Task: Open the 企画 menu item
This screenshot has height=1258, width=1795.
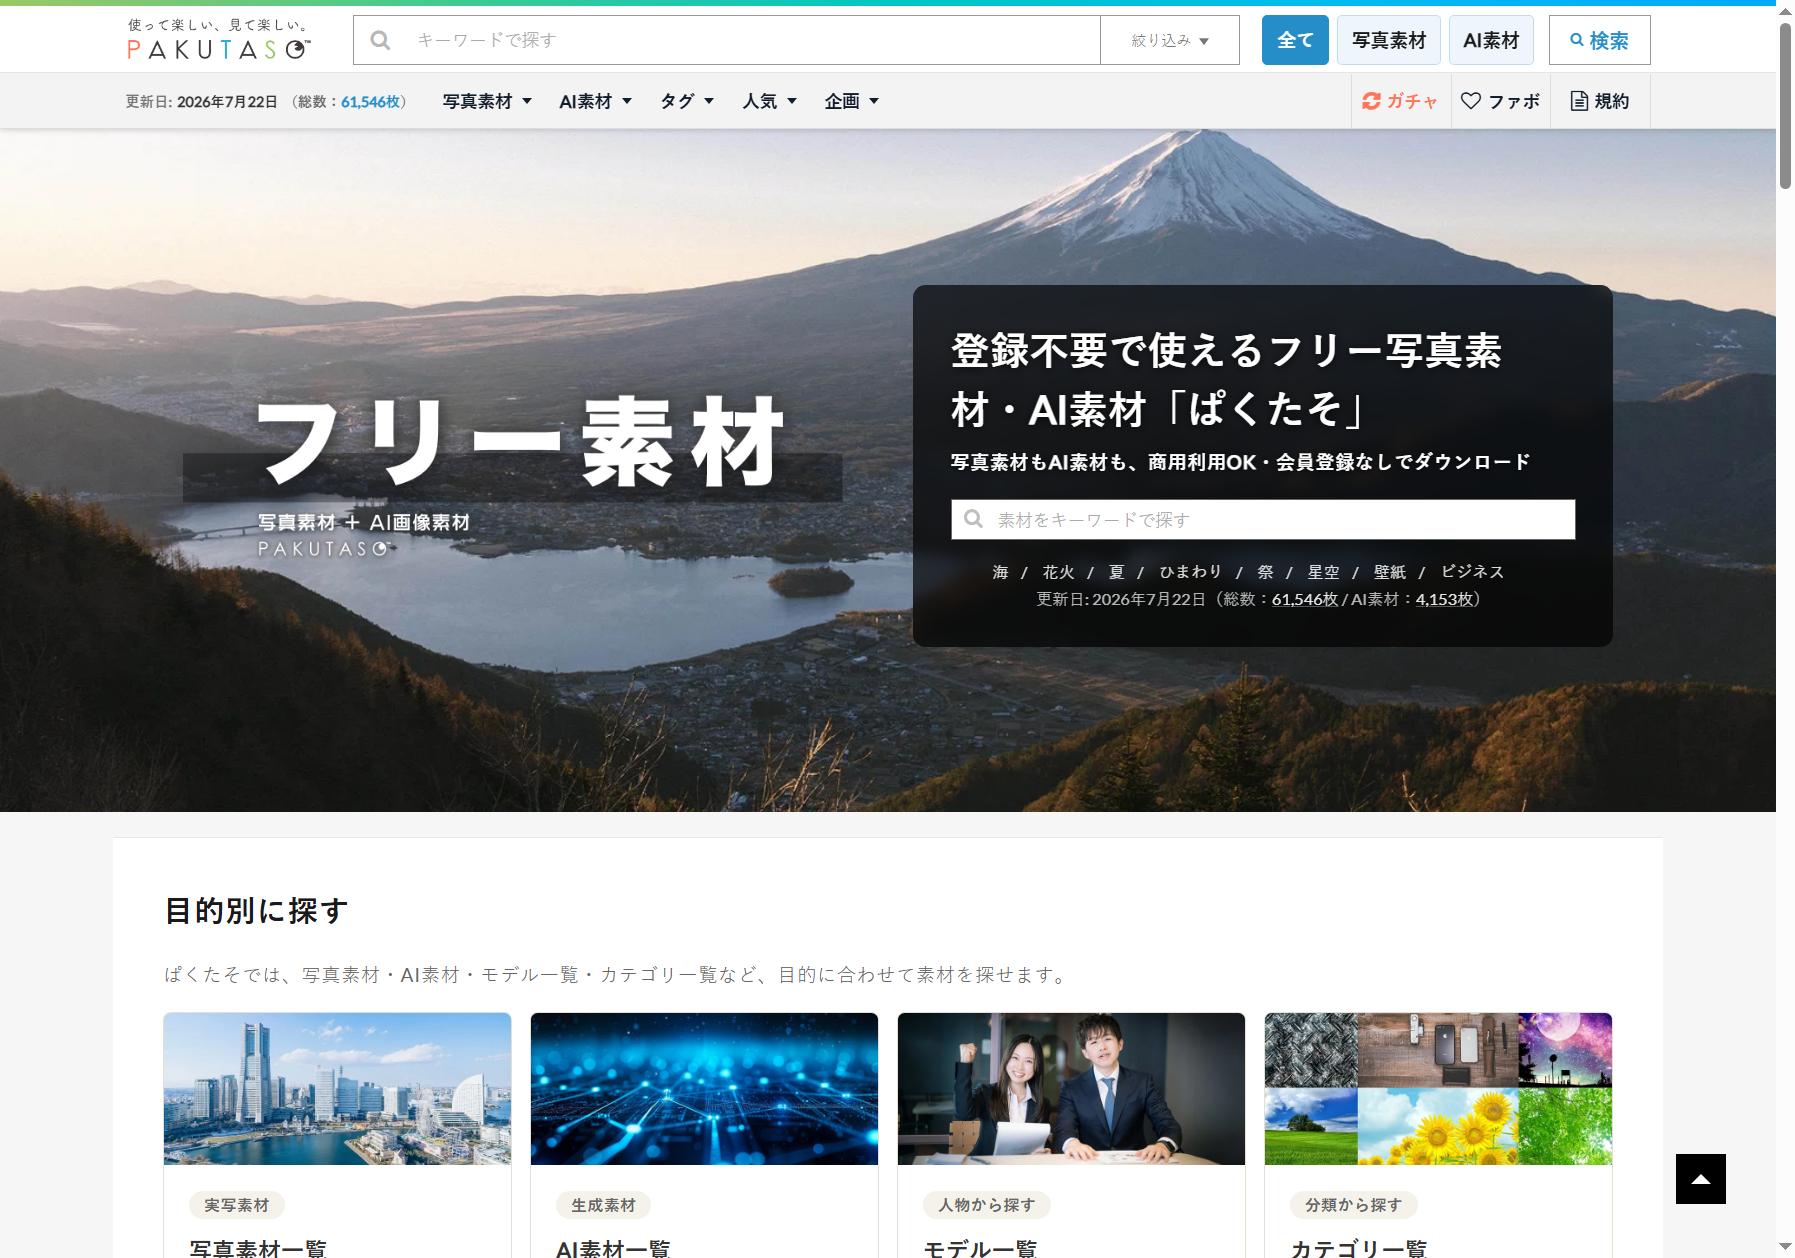Action: point(851,101)
